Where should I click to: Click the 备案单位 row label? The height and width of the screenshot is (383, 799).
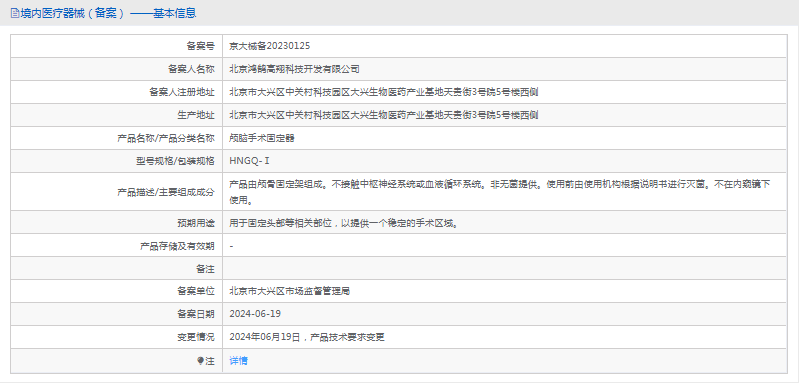click(196, 291)
